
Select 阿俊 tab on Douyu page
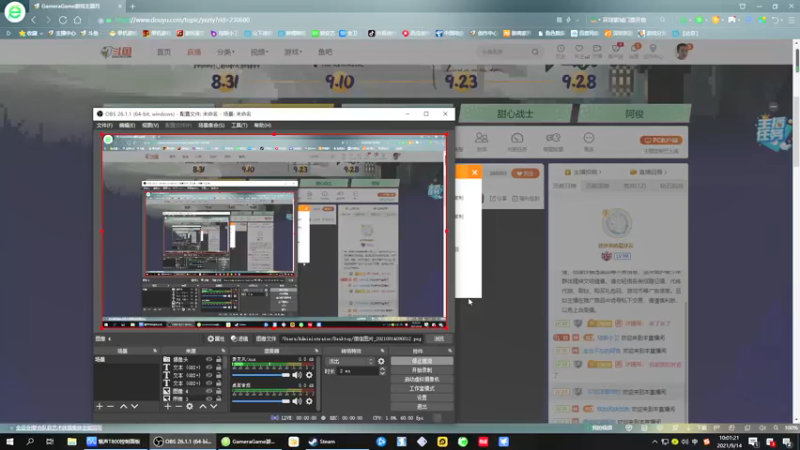pyautogui.click(x=634, y=114)
